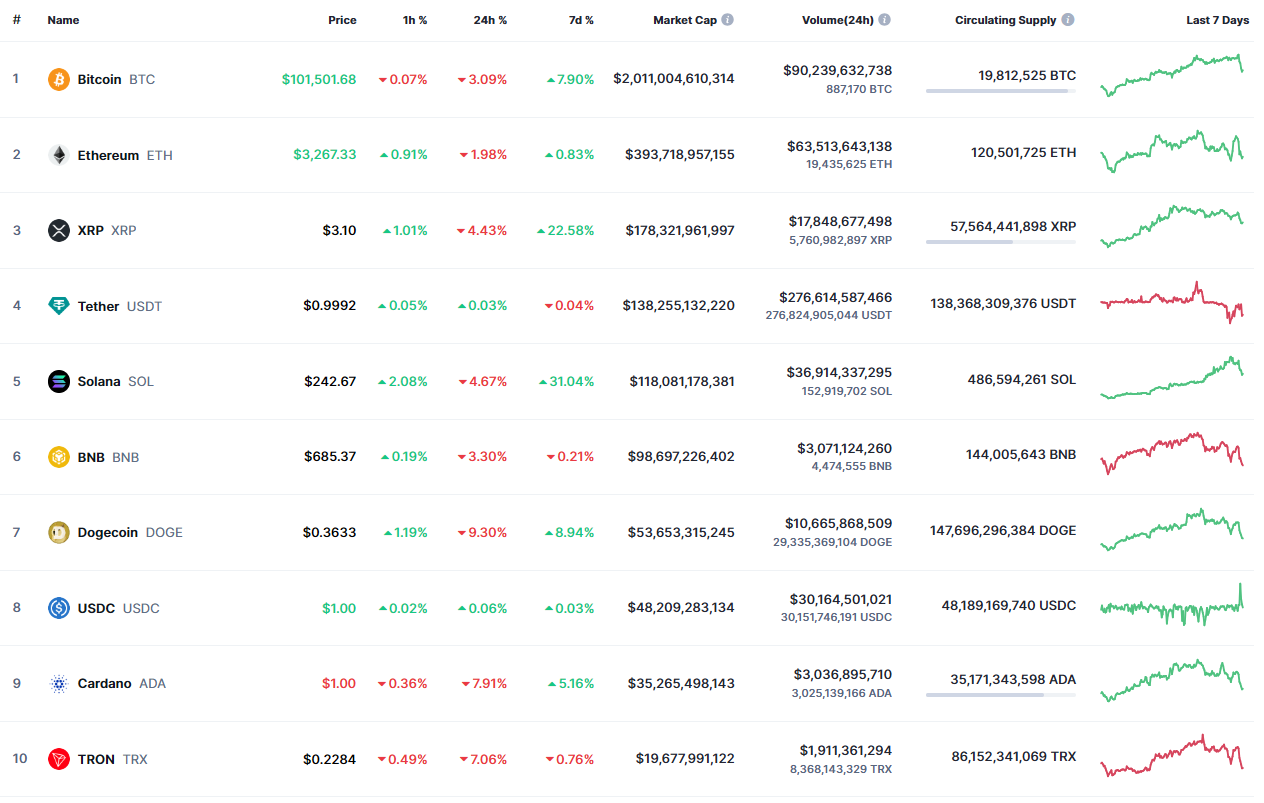Click the Dogecoin logo icon

click(59, 532)
